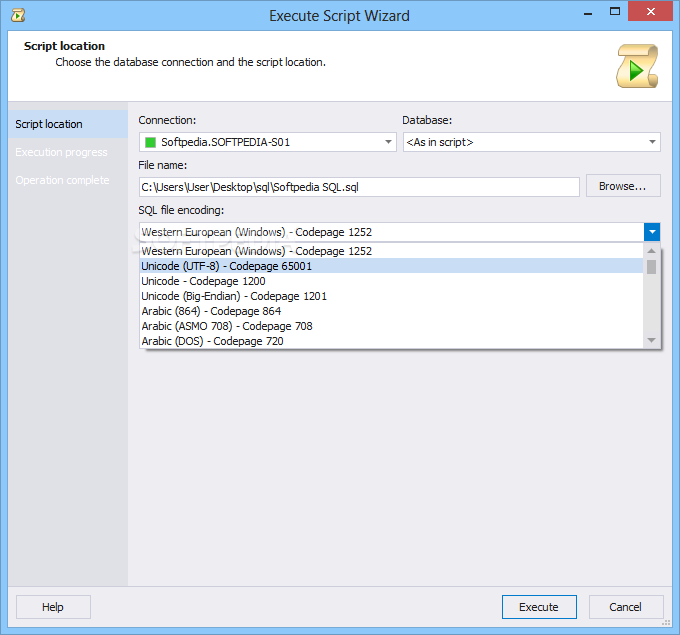The height and width of the screenshot is (635, 680).
Task: Click the <As in script> database combo box
Action: point(532,142)
